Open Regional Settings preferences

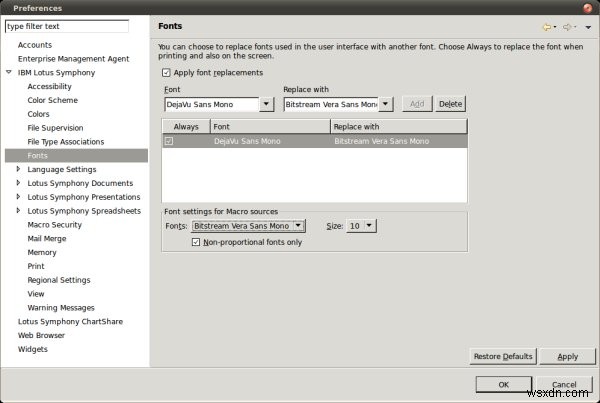pyautogui.click(x=59, y=280)
